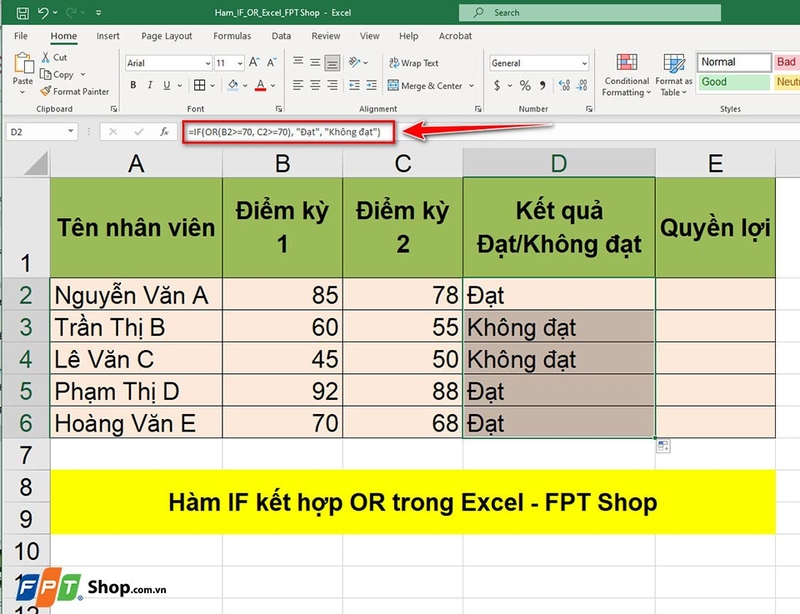This screenshot has width=800, height=614.
Task: Open the File tab
Action: 21,36
